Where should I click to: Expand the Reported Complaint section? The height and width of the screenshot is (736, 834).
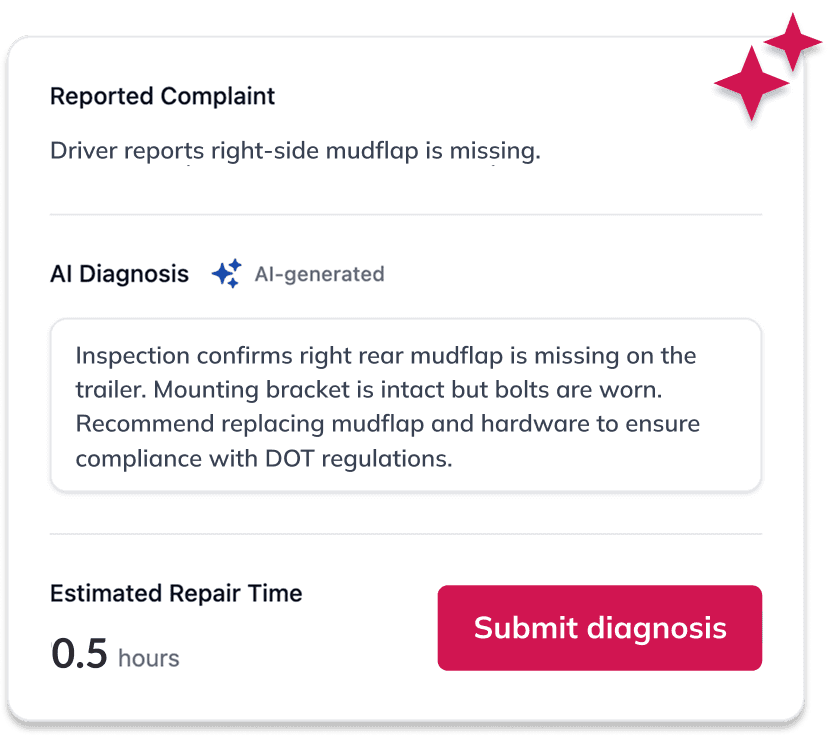(162, 96)
